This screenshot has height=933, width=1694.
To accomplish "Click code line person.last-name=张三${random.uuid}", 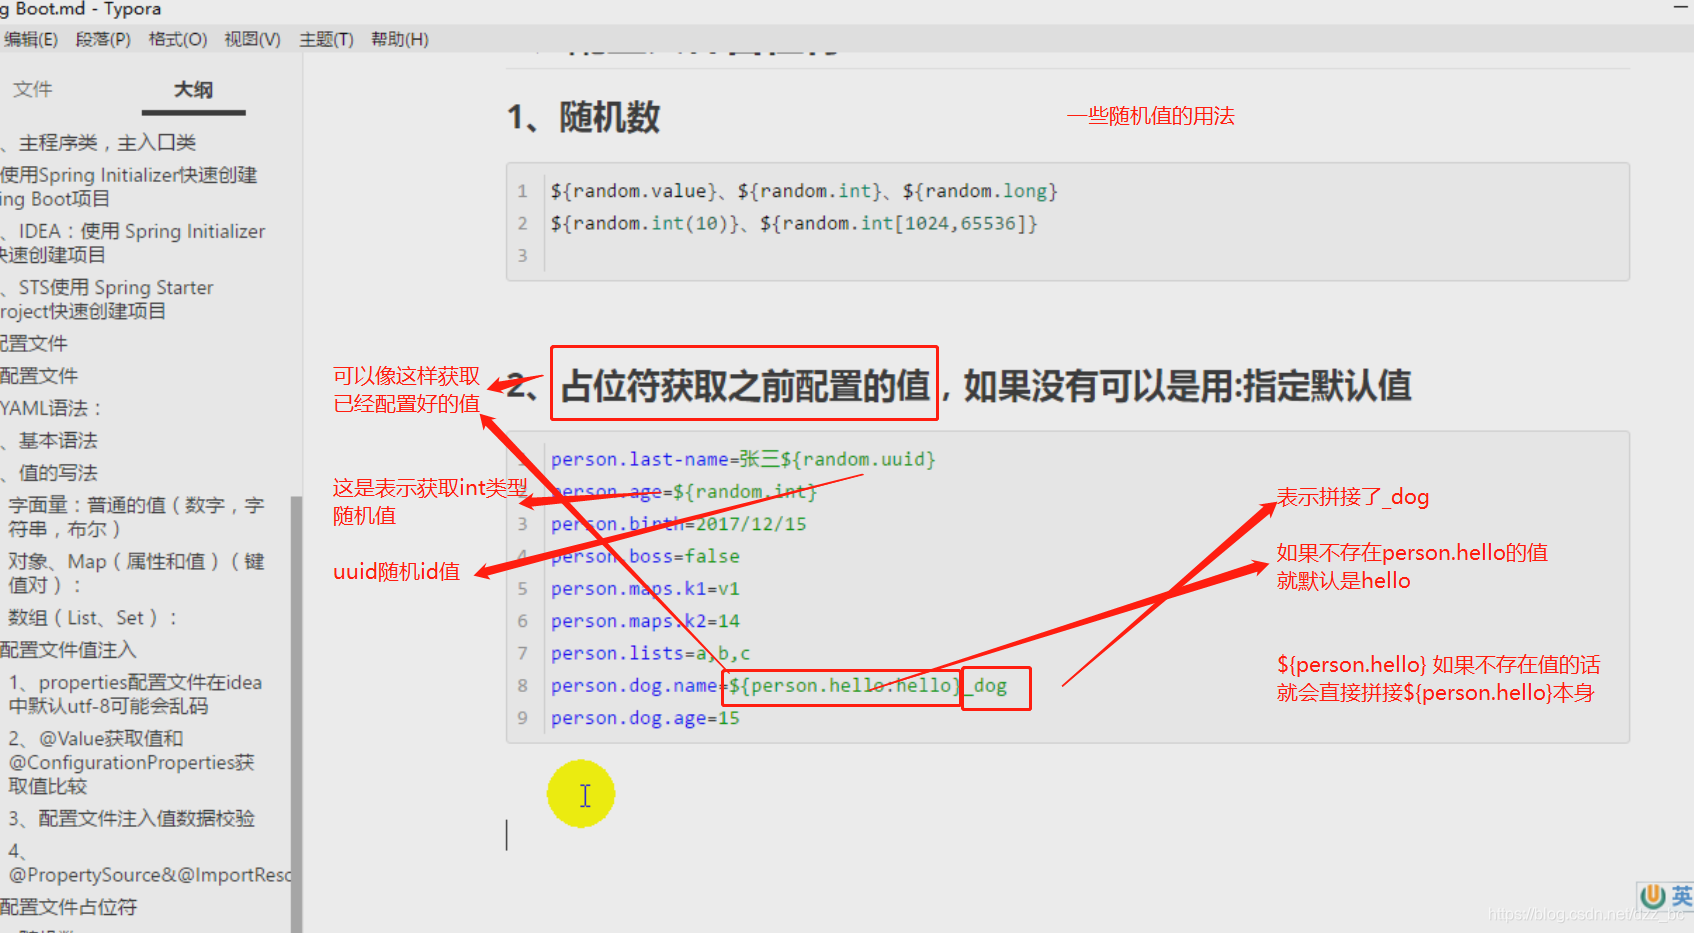I will (x=743, y=459).
